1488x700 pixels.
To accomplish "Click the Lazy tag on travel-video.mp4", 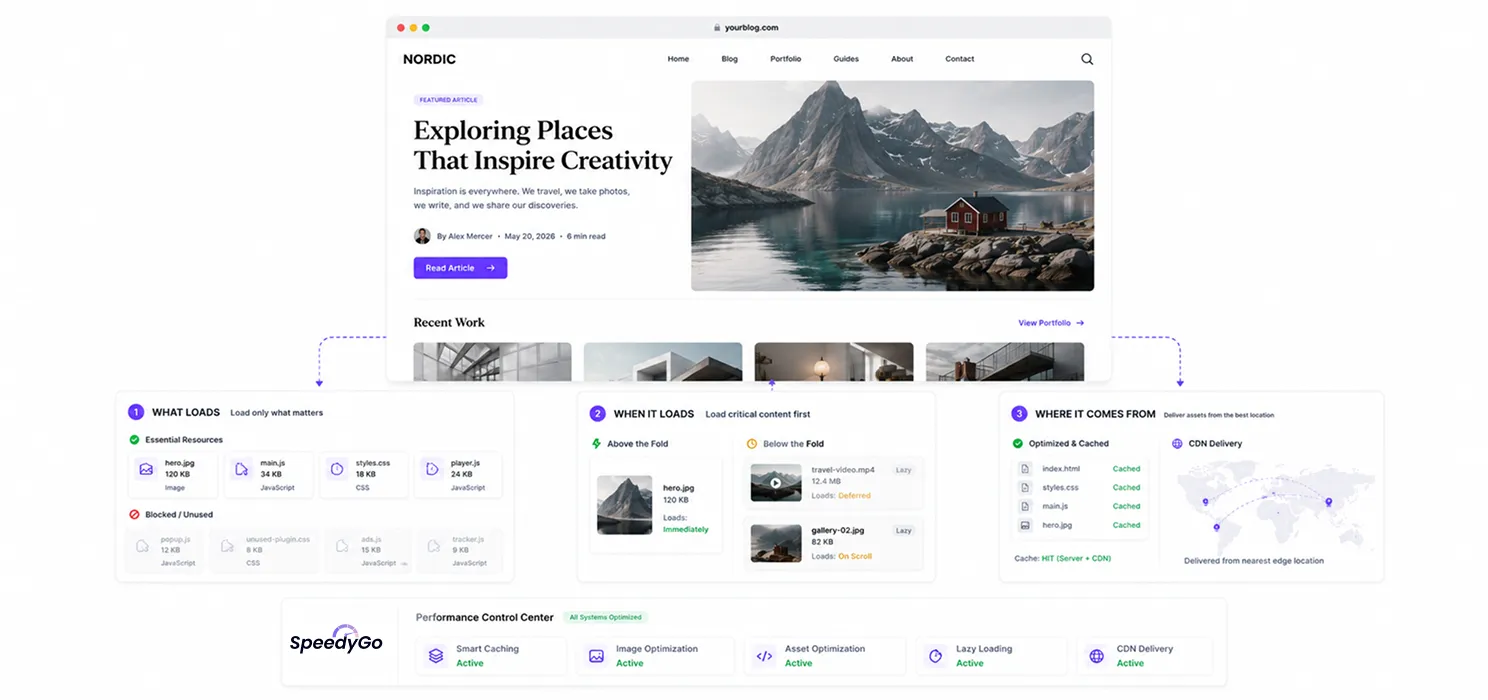I will point(904,469).
